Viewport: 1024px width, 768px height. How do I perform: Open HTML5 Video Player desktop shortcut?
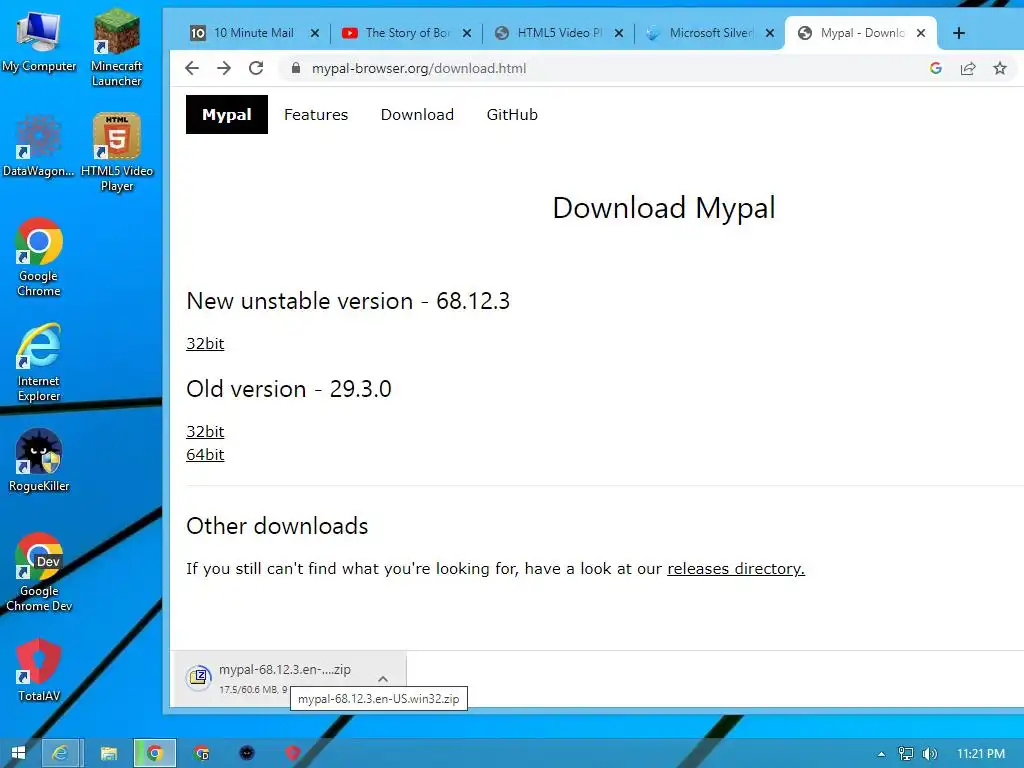pos(117,152)
